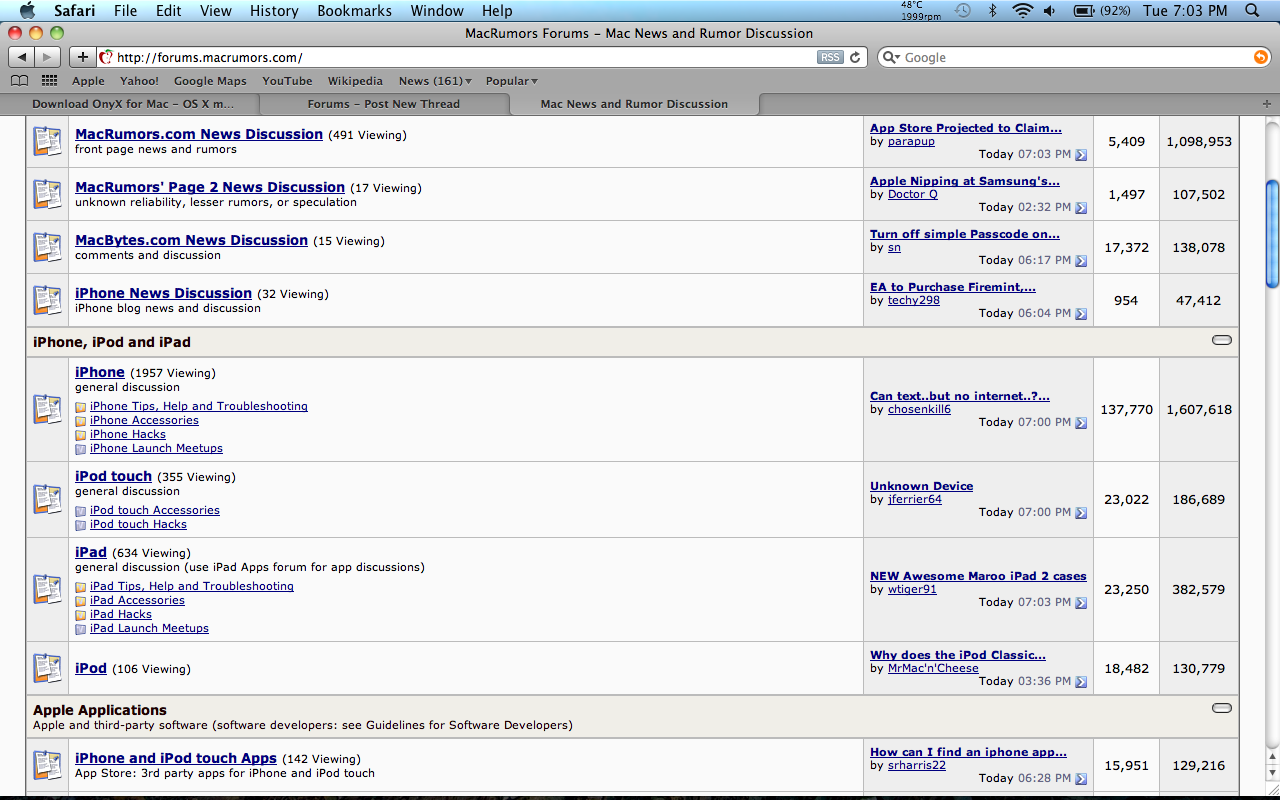Open iPhone Tips, Help and Troubleshooting subforum
1280x800 pixels.
click(199, 406)
